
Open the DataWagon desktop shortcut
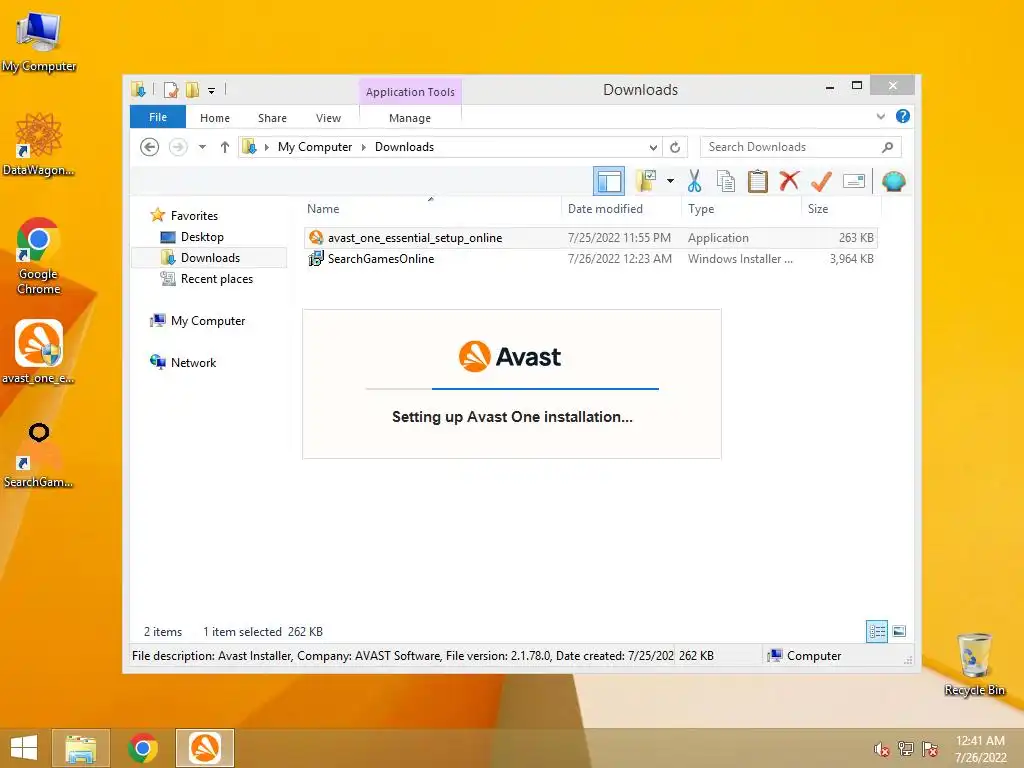click(39, 144)
